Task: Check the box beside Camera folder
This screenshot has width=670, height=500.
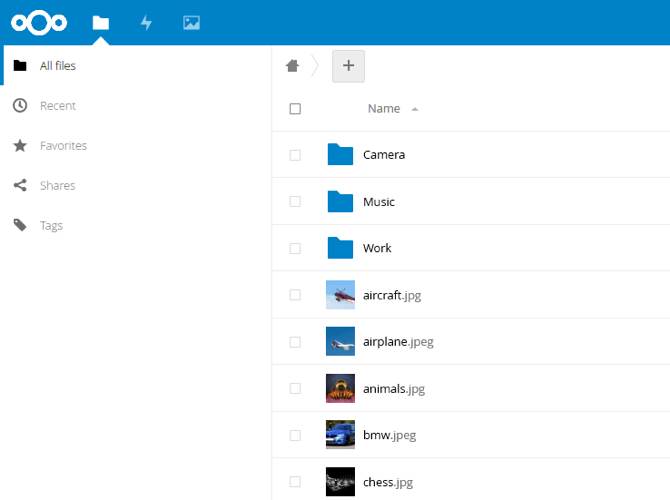Action: [295, 155]
